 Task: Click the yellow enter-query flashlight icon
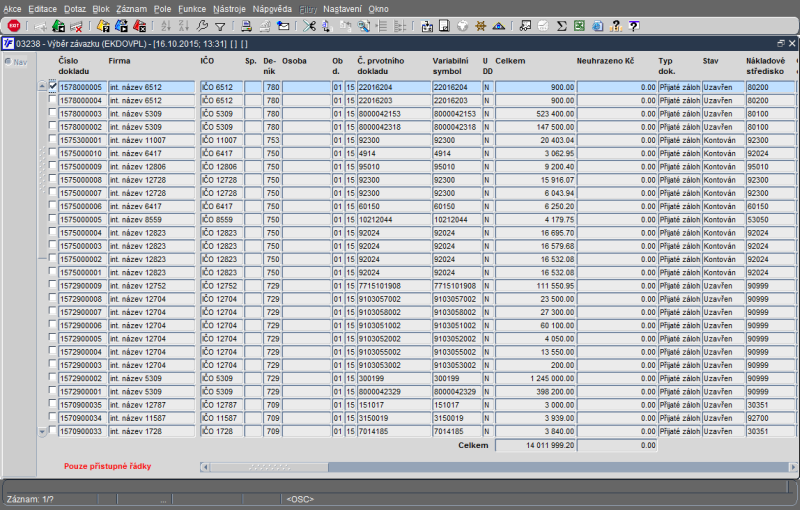coord(103,26)
